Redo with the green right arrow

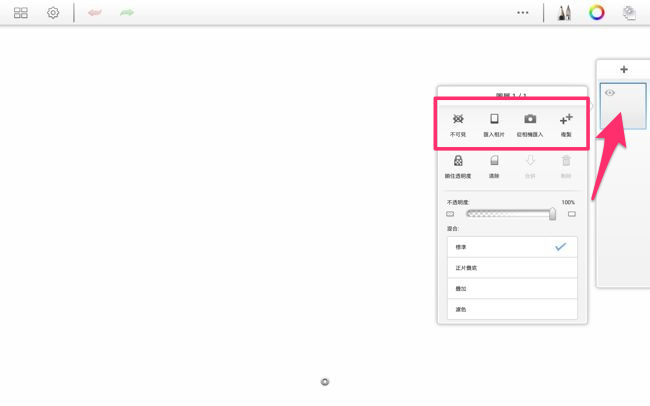coord(127,13)
